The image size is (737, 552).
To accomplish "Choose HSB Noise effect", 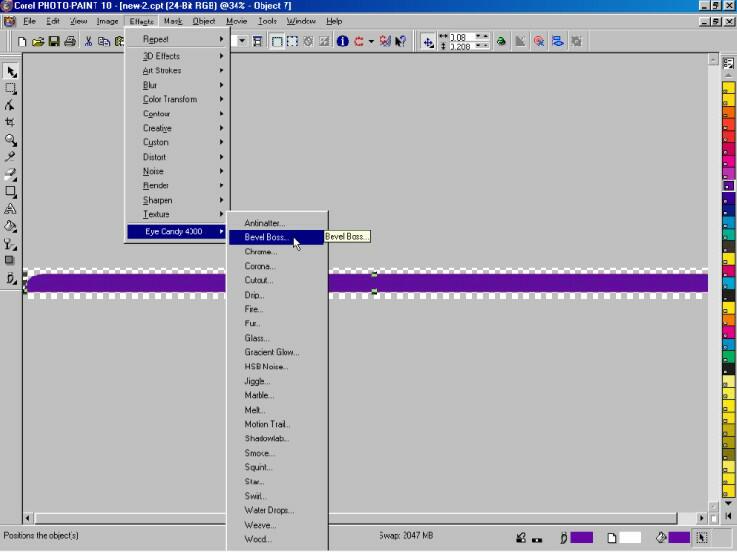I will [276, 367].
